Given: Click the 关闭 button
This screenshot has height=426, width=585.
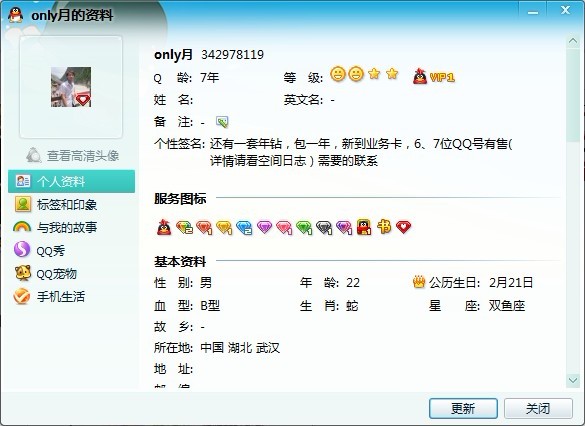Looking at the screenshot, I should (x=538, y=408).
